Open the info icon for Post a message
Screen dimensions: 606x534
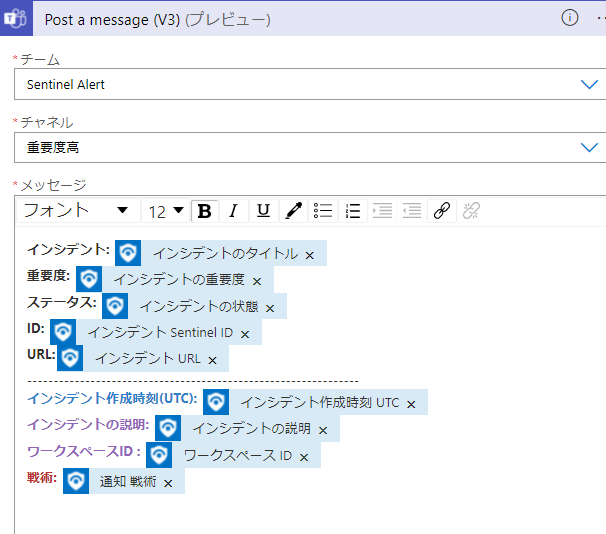tap(570, 18)
